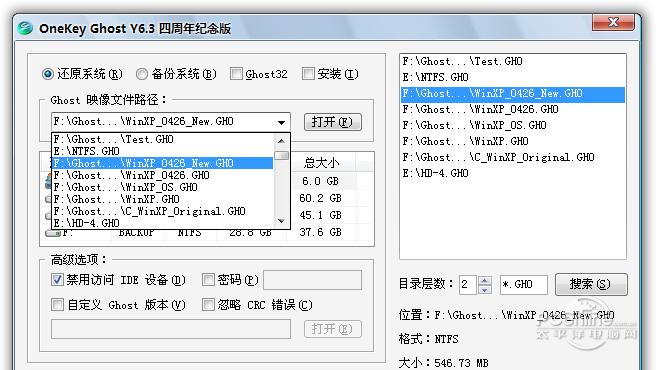Click the 打开(F) button beside image path
This screenshot has height=370, width=656.
[x=333, y=122]
